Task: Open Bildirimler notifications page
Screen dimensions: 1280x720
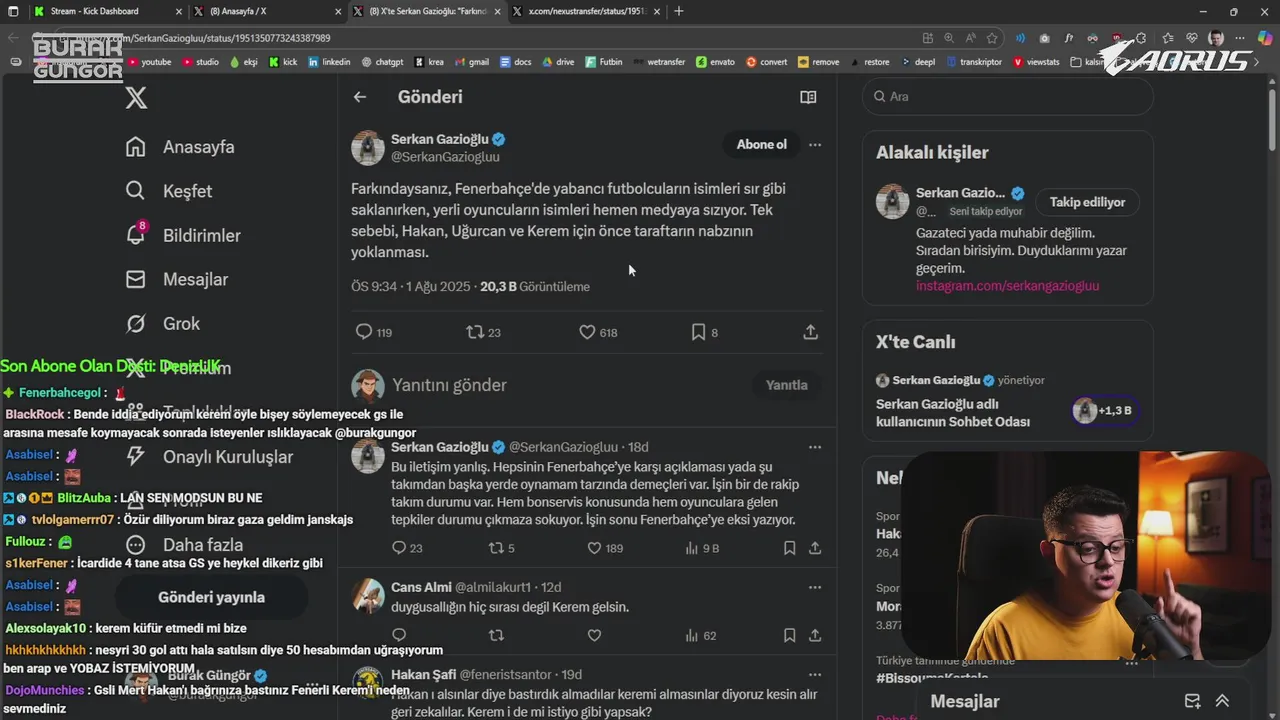Action: [183, 235]
